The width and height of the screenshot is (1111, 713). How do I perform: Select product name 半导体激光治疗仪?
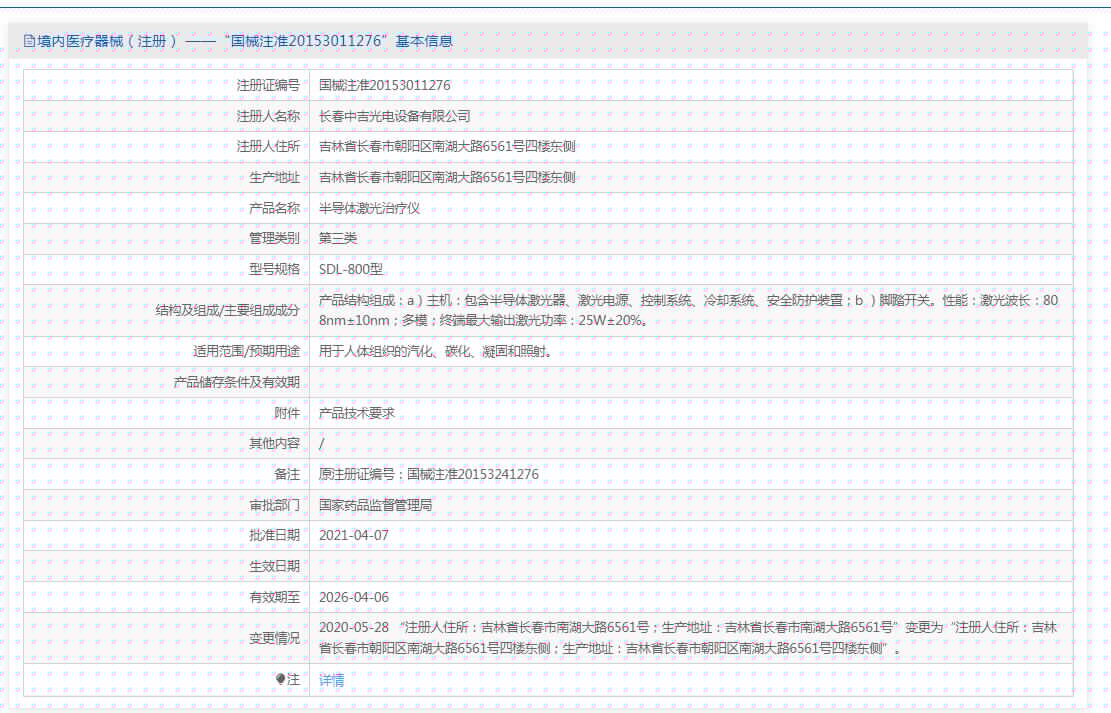[x=369, y=208]
